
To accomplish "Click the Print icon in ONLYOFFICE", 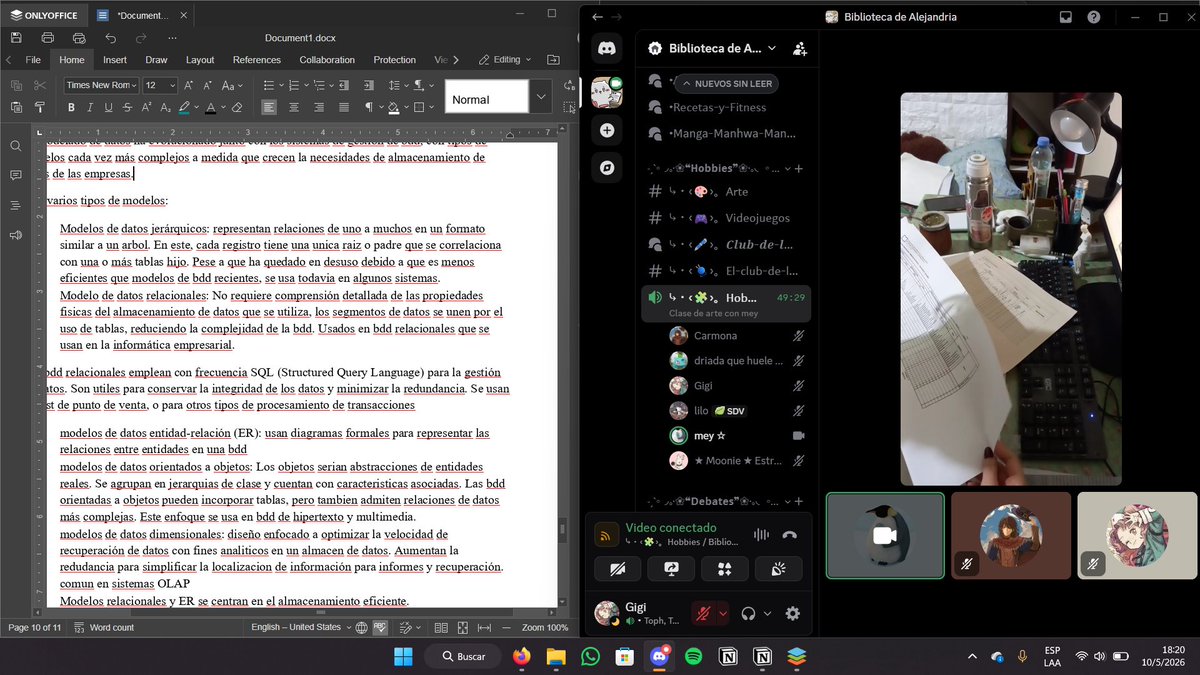I will (x=48, y=38).
